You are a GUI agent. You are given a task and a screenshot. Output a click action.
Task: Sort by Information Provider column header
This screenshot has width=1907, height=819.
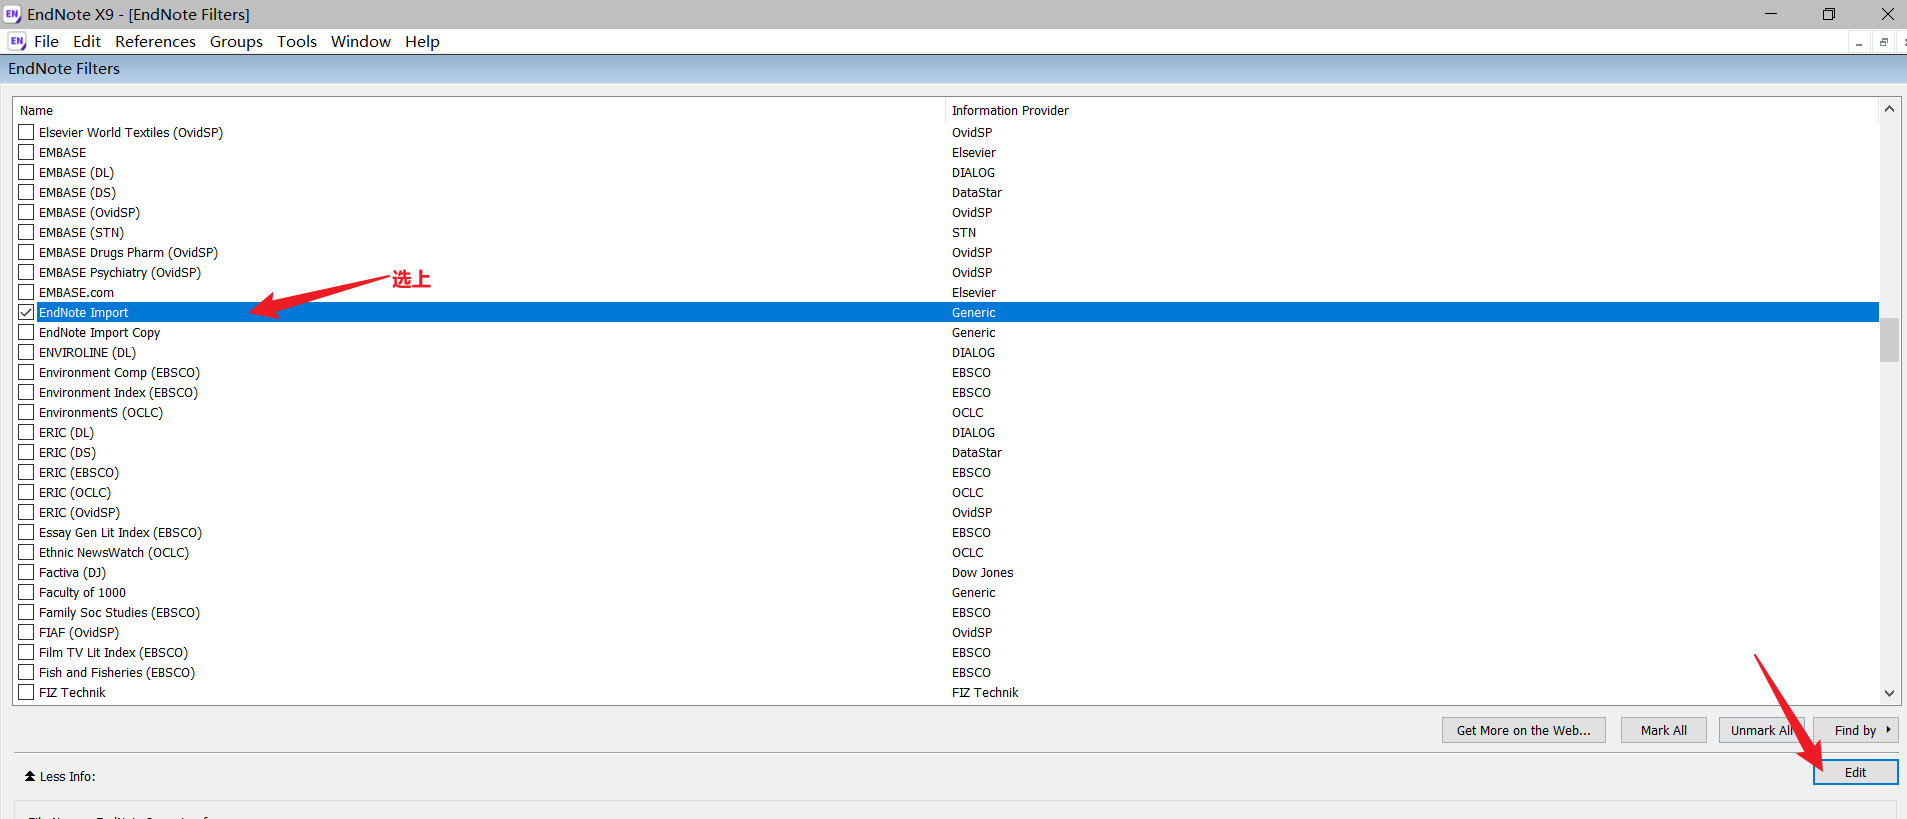(x=1412, y=110)
